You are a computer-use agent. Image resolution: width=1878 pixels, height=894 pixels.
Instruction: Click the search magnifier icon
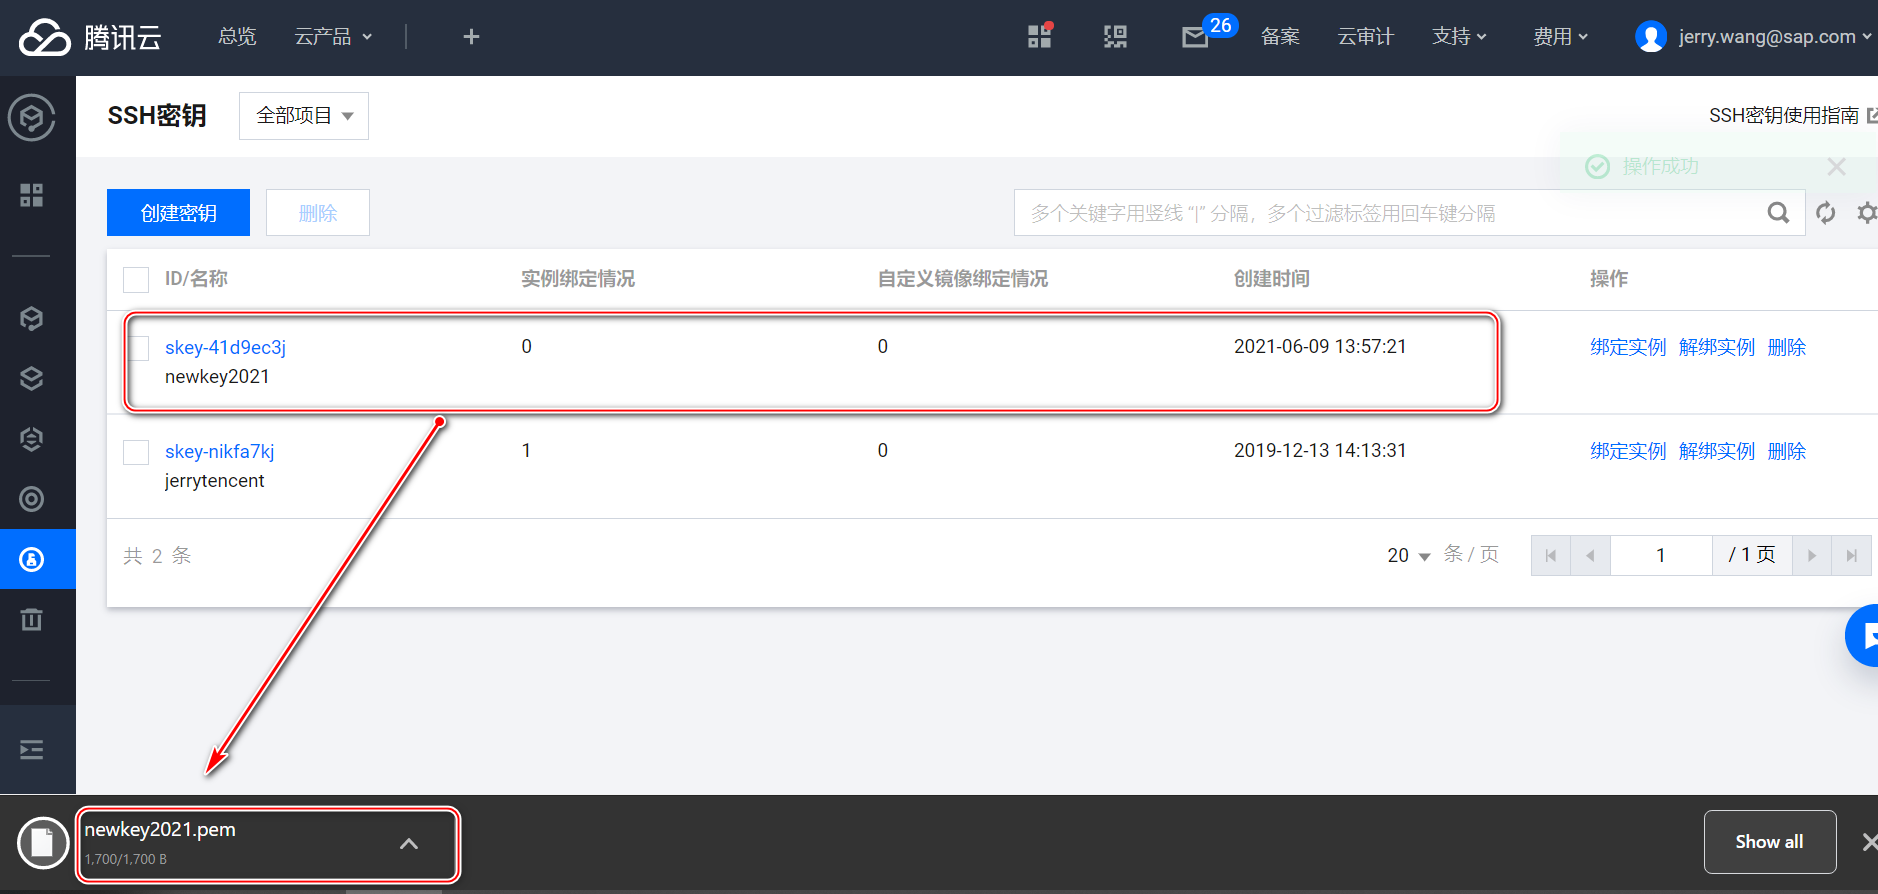[1778, 213]
